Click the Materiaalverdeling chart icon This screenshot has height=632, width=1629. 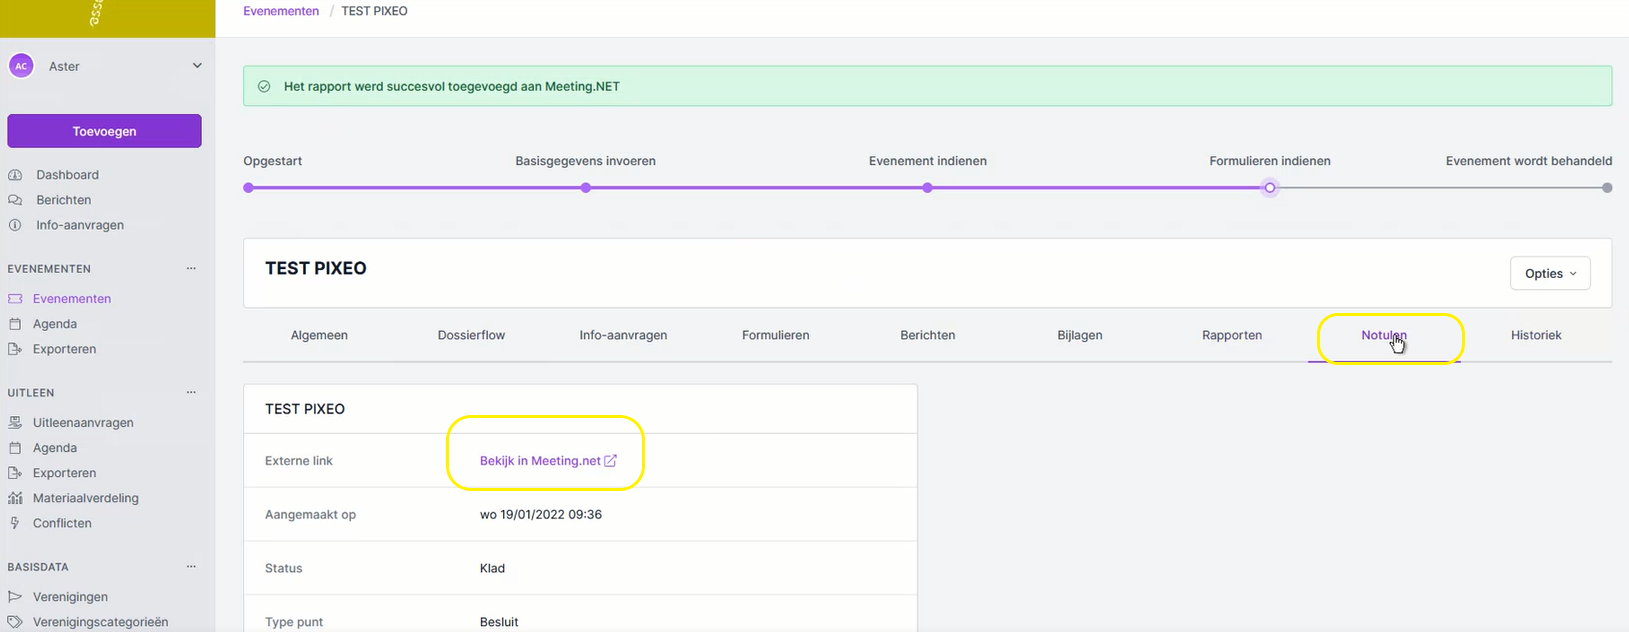point(15,498)
